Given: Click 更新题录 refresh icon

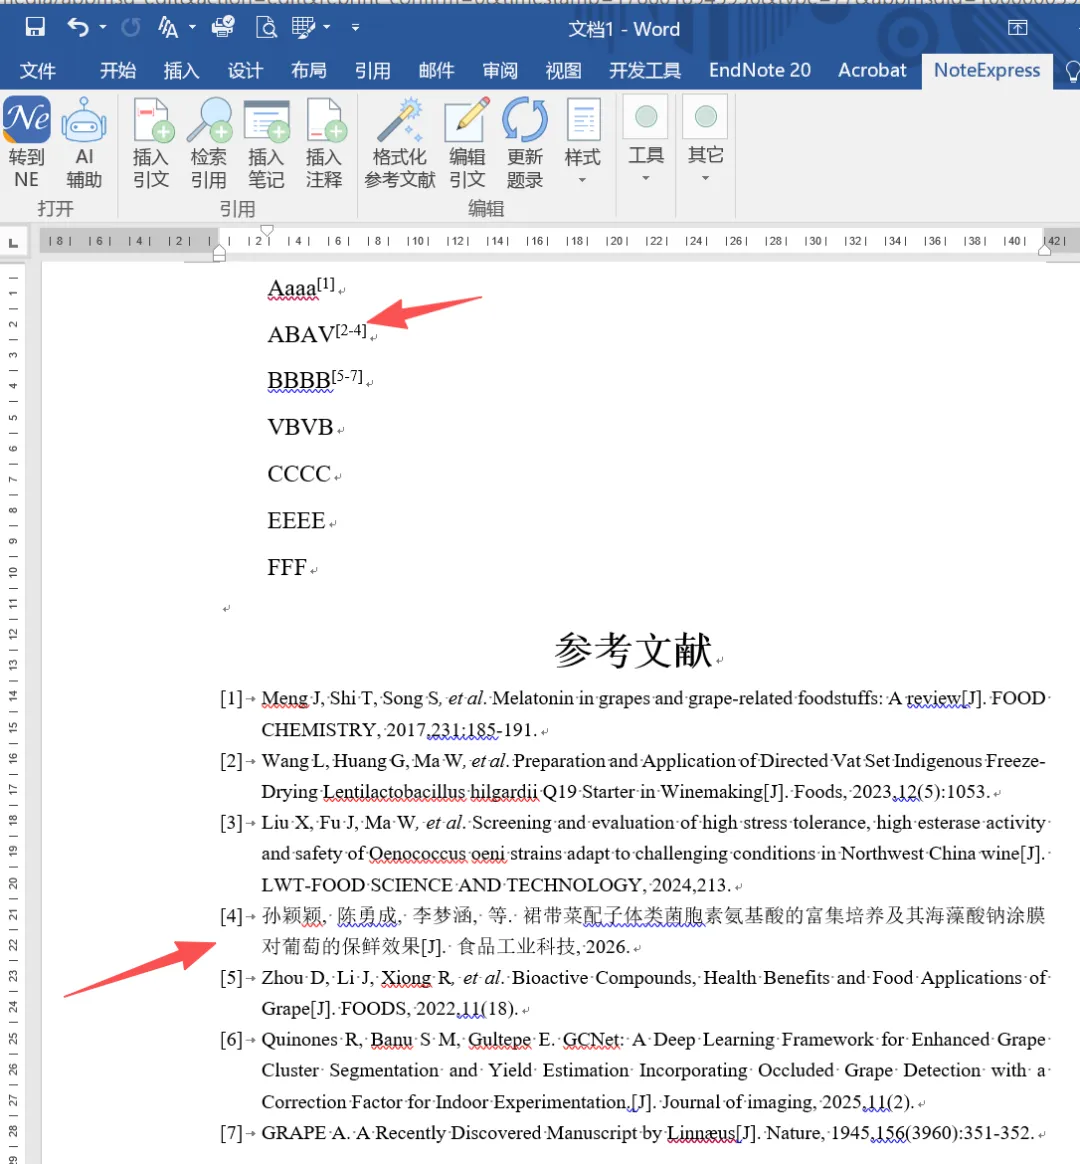Looking at the screenshot, I should pyautogui.click(x=525, y=143).
